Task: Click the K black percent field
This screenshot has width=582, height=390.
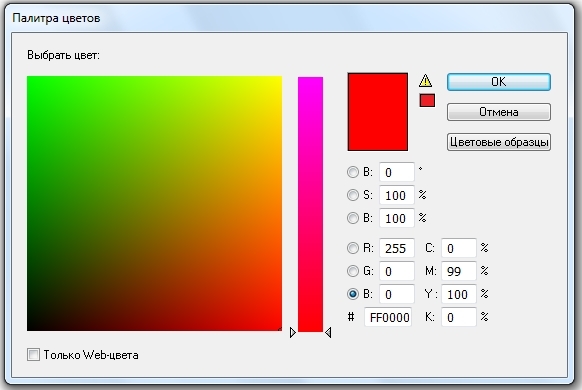Action: [x=459, y=317]
